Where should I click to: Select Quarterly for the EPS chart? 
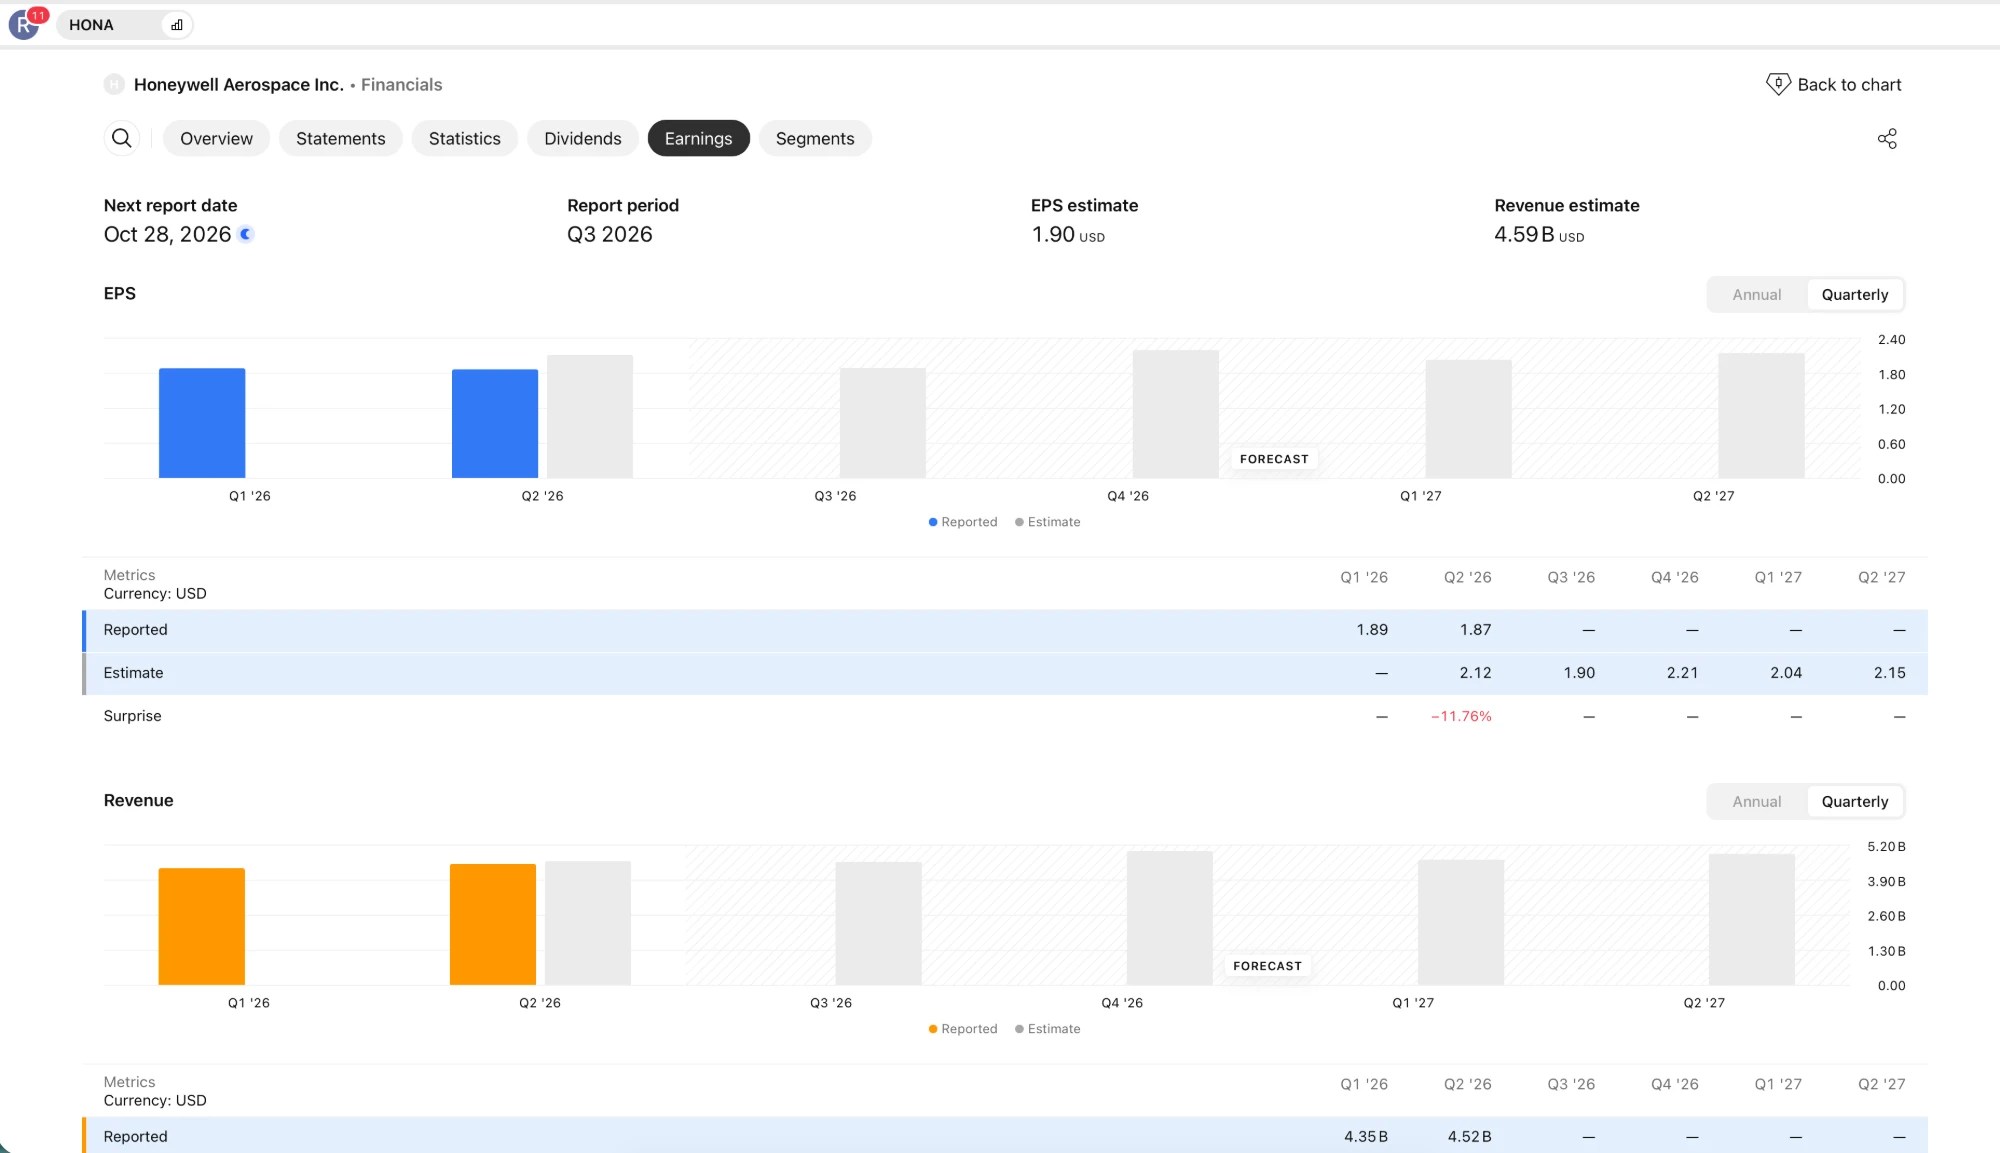[1855, 295]
